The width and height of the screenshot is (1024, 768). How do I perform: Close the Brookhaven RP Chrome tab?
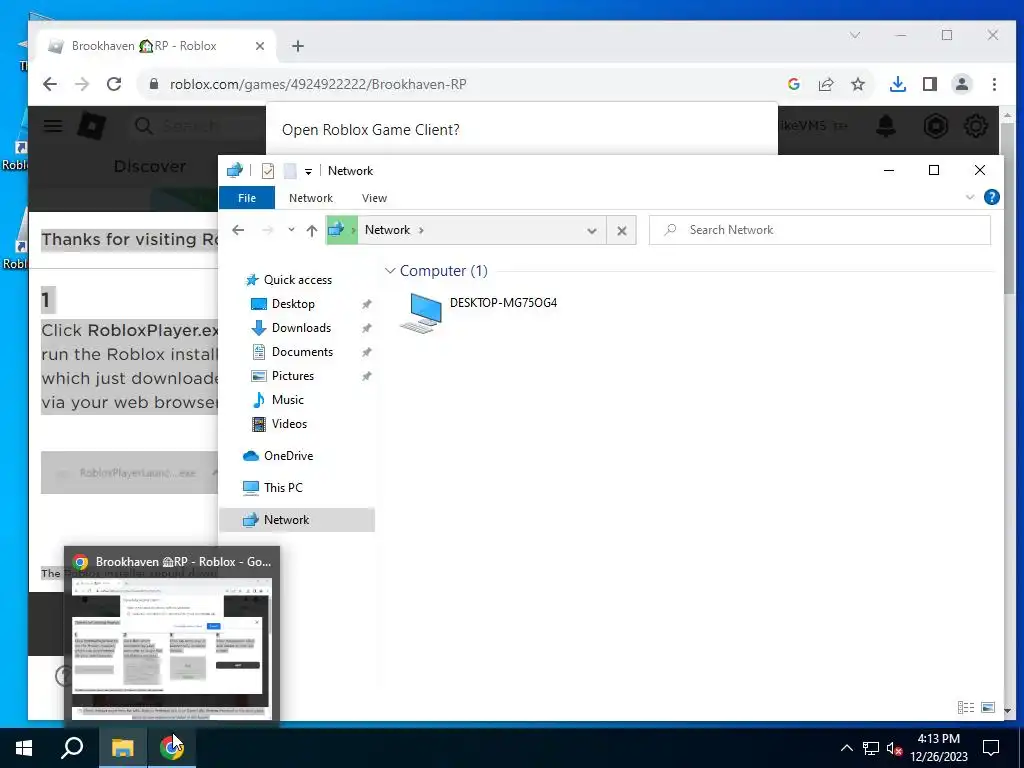[x=259, y=46]
